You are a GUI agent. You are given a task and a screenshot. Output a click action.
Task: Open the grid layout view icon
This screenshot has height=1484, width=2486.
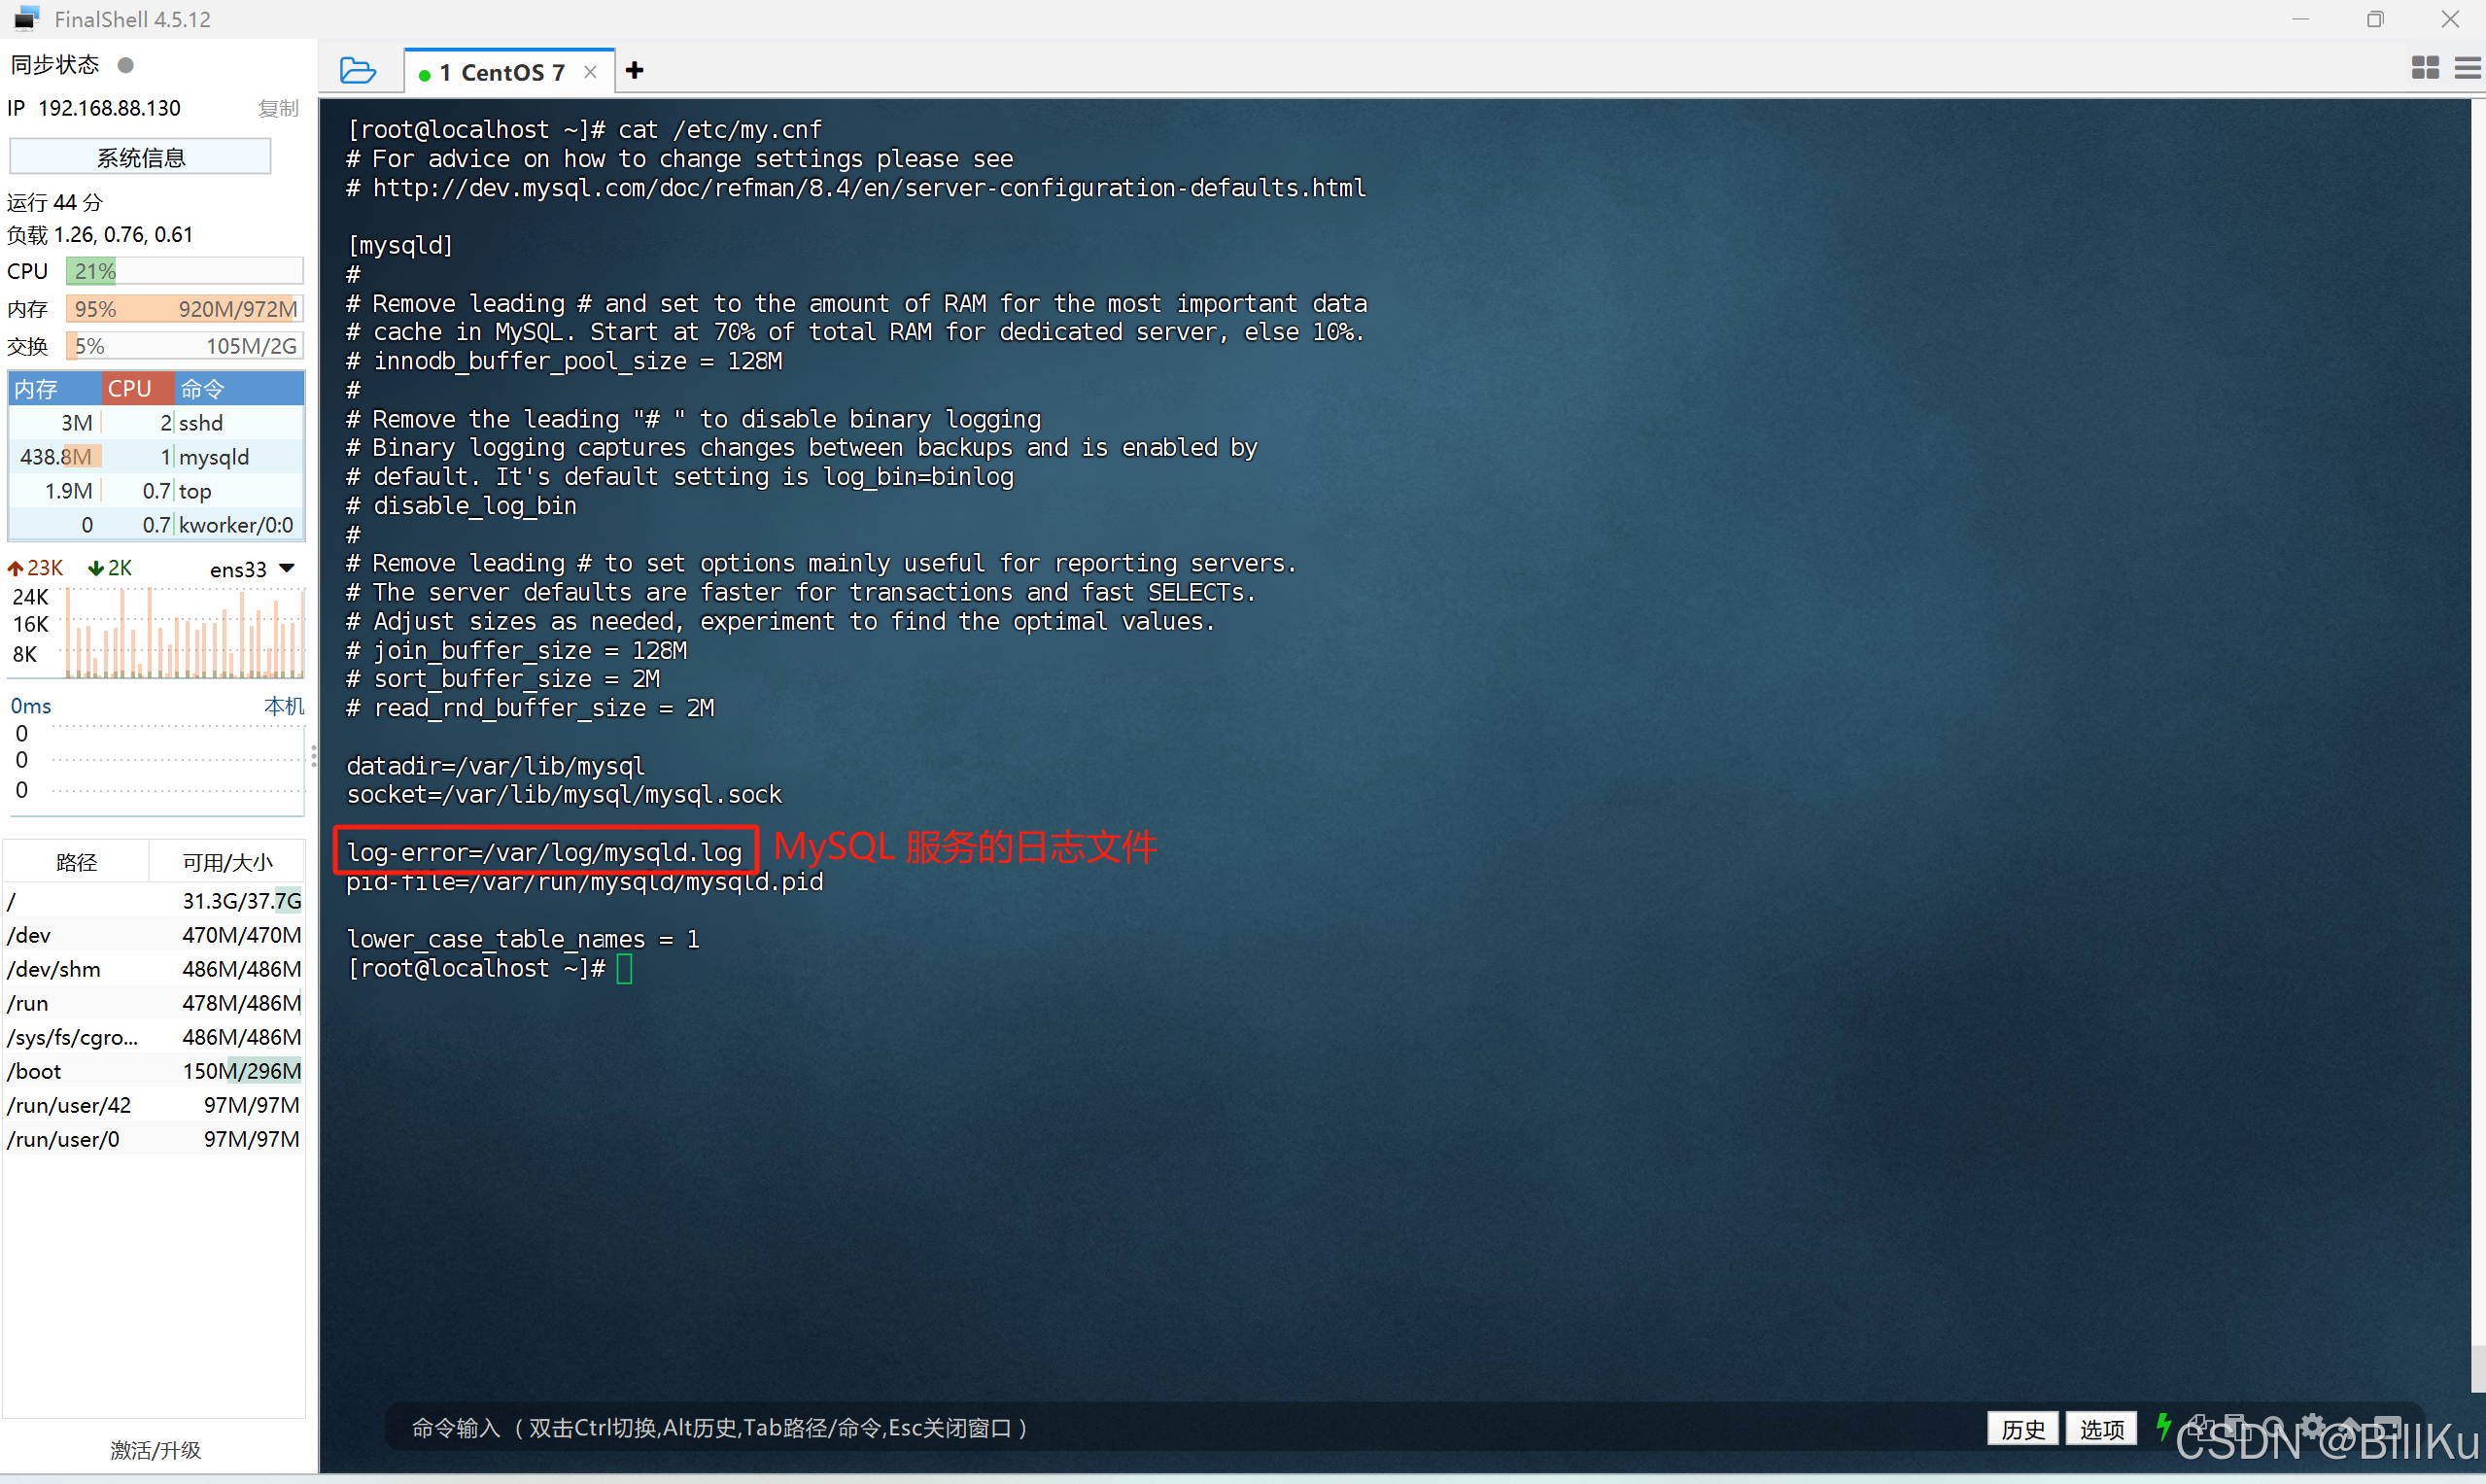tap(2425, 68)
